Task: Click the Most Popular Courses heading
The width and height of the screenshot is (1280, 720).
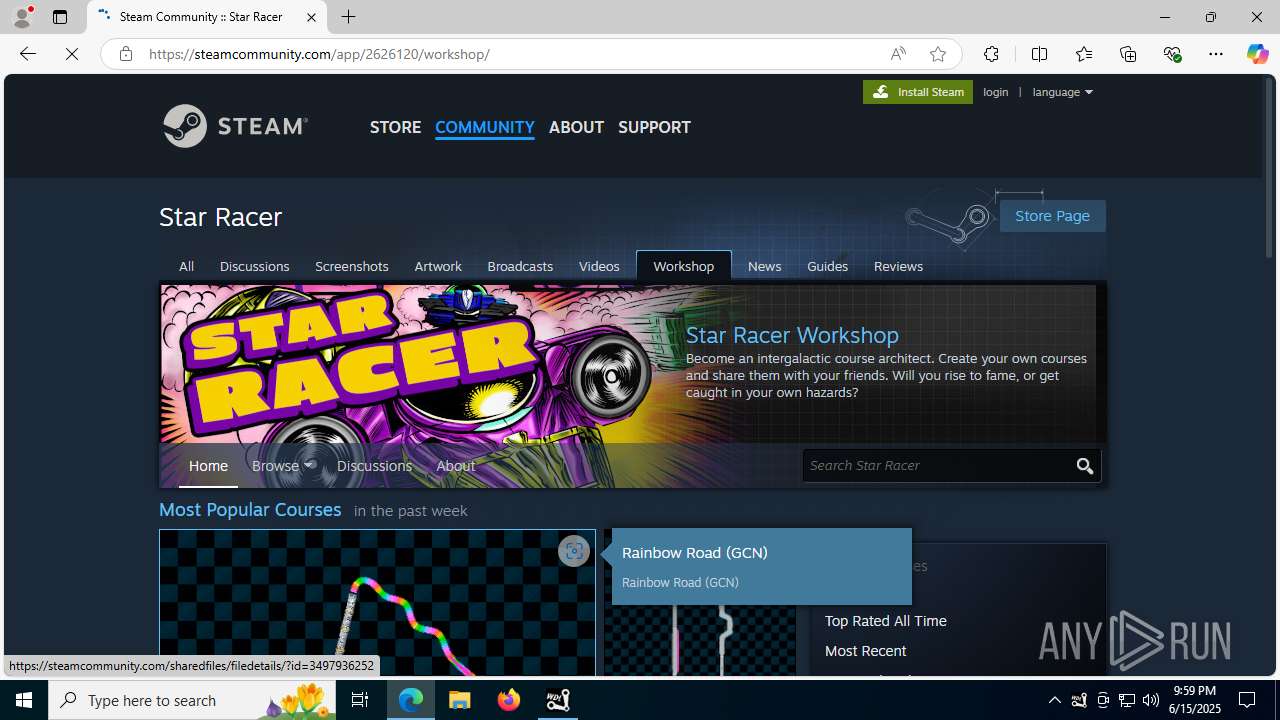Action: (250, 510)
